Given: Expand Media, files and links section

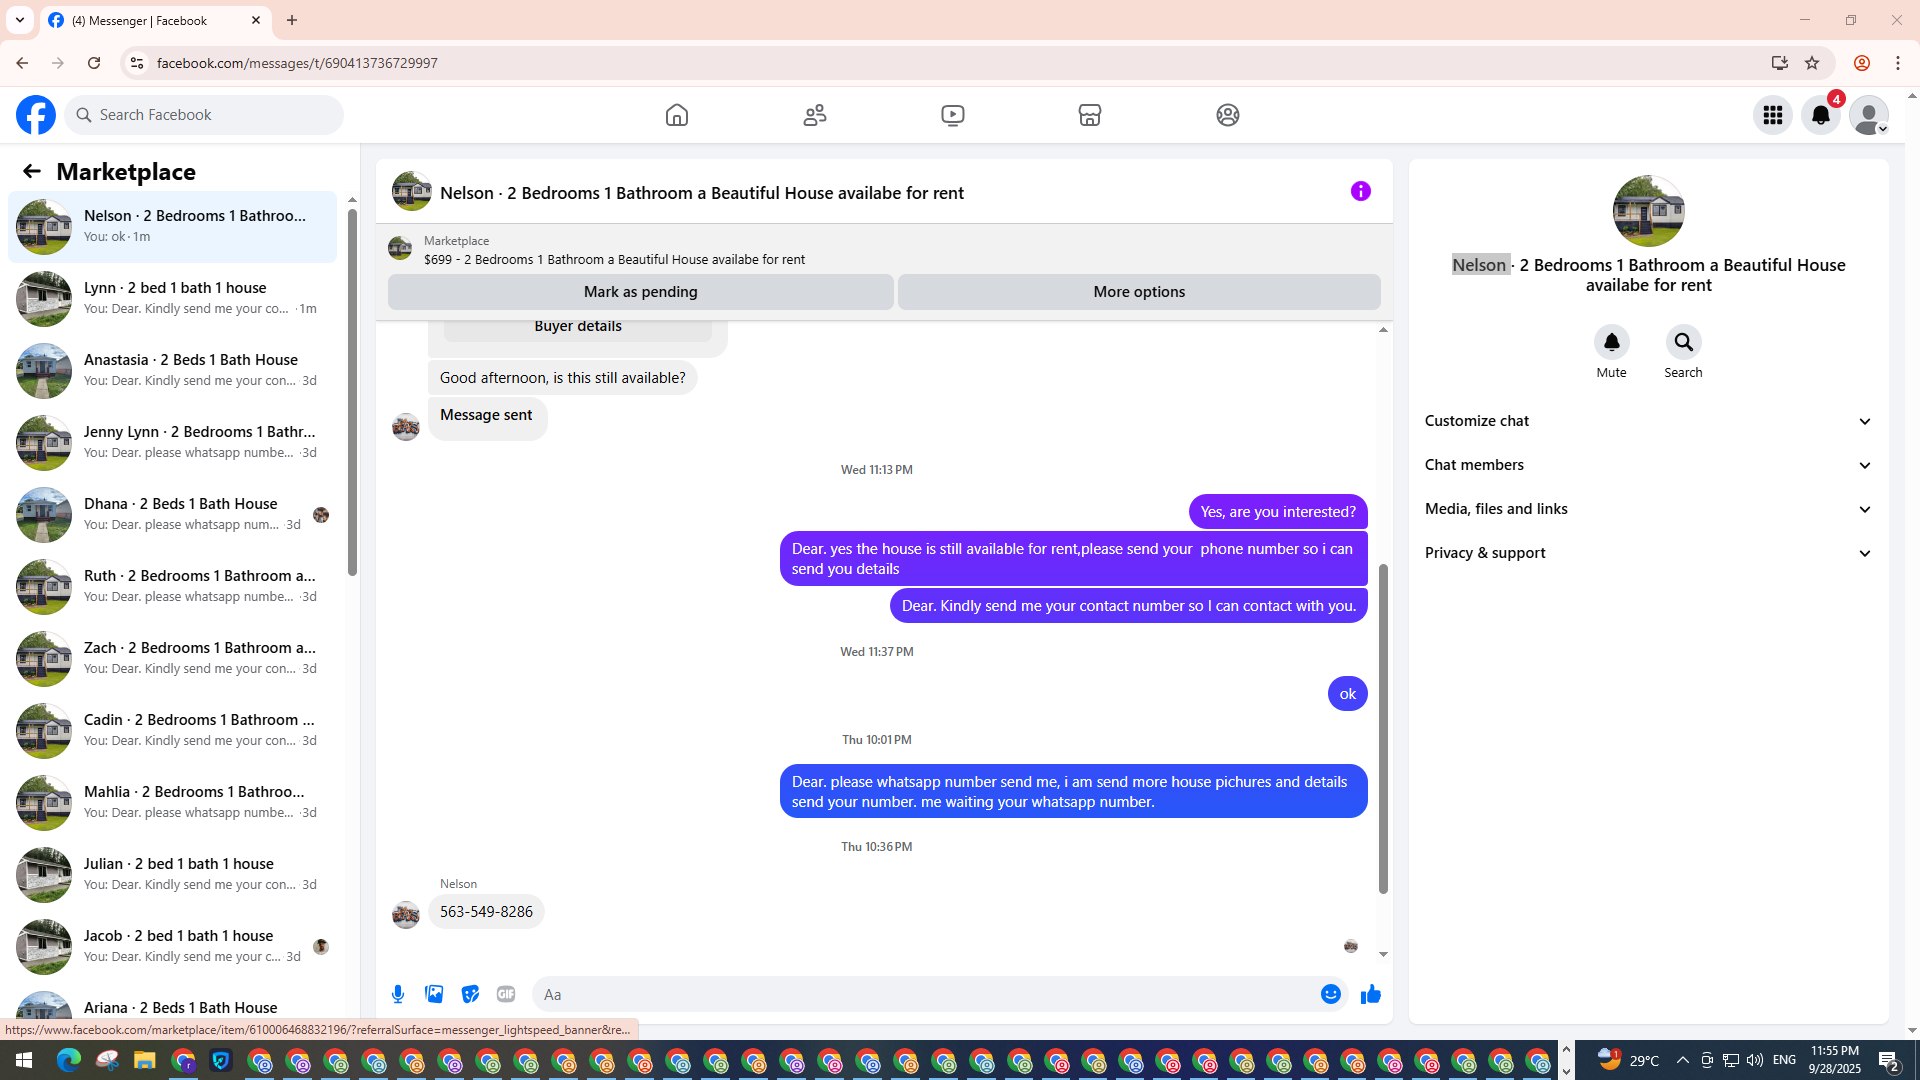Looking at the screenshot, I should coord(1648,509).
